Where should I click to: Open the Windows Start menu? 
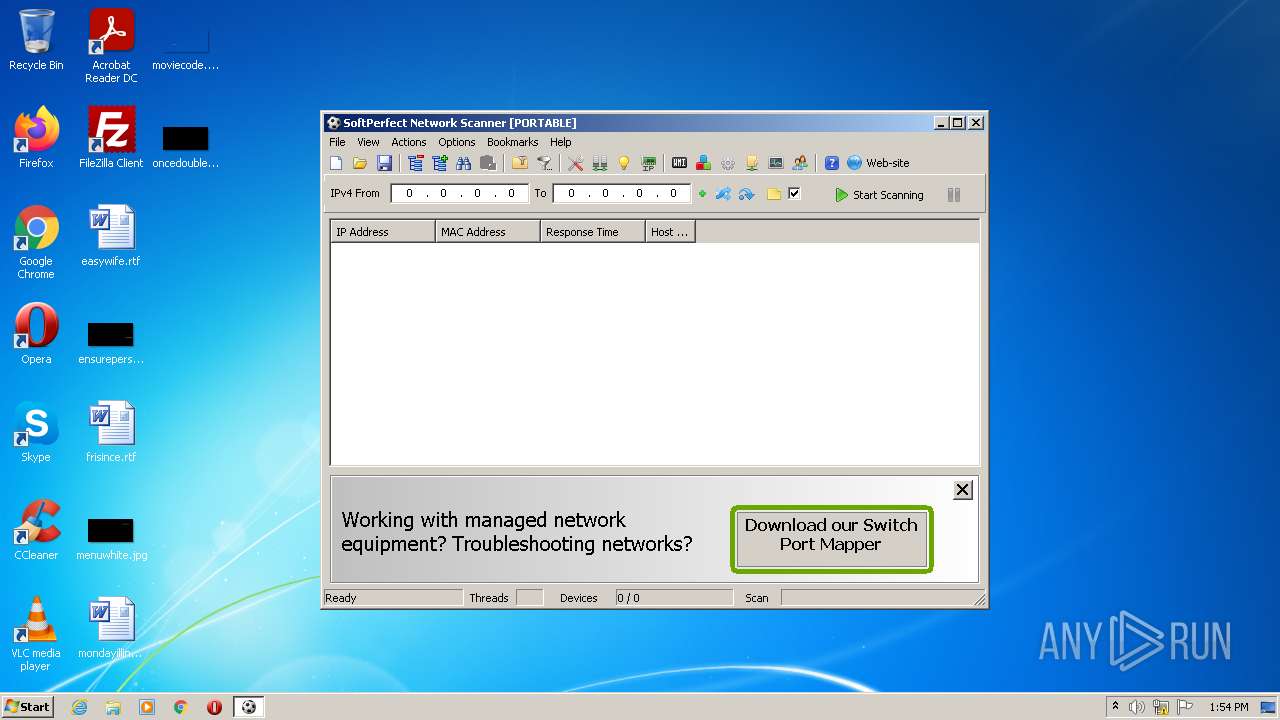pyautogui.click(x=27, y=706)
